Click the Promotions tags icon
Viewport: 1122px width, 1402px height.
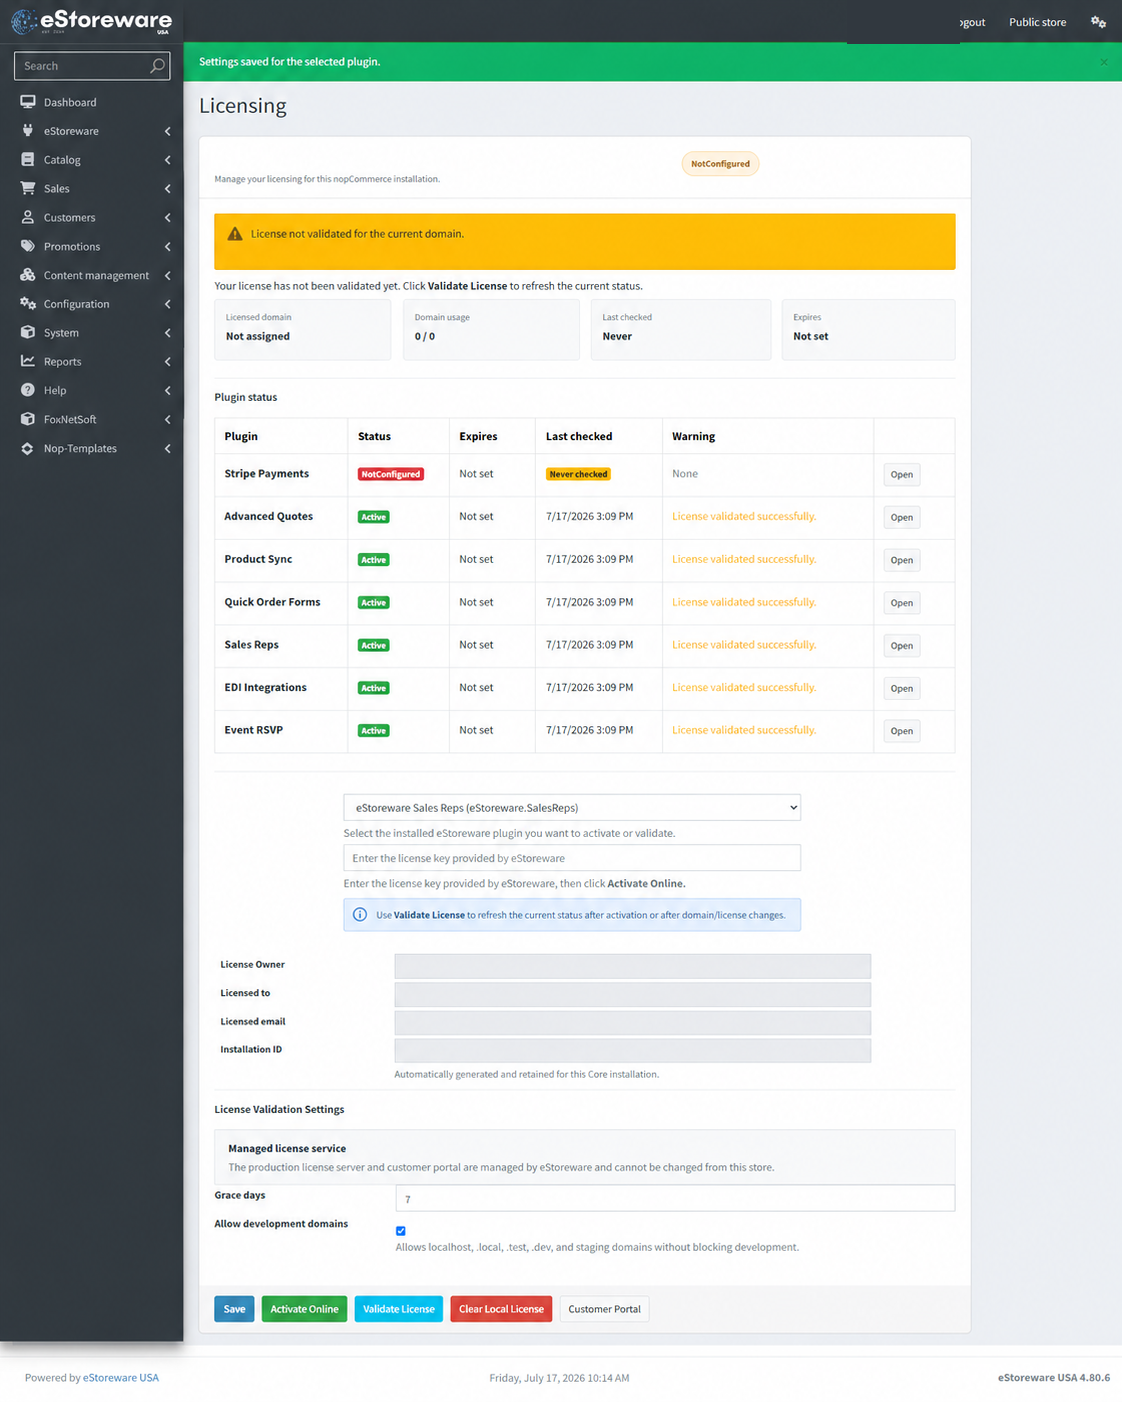pyautogui.click(x=28, y=246)
